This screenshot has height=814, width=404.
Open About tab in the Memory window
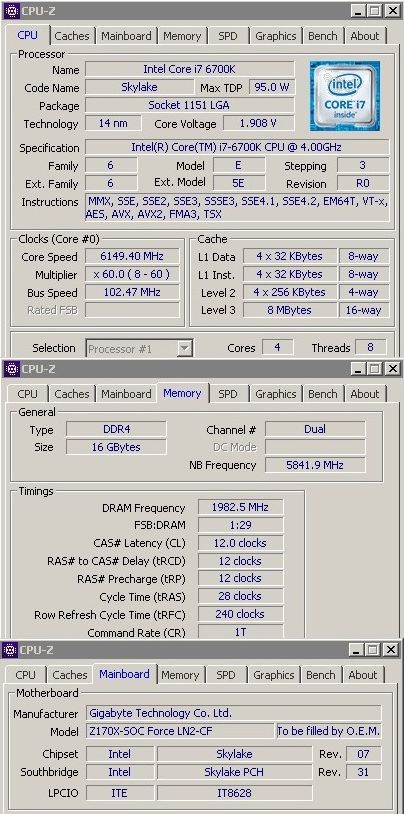click(365, 394)
